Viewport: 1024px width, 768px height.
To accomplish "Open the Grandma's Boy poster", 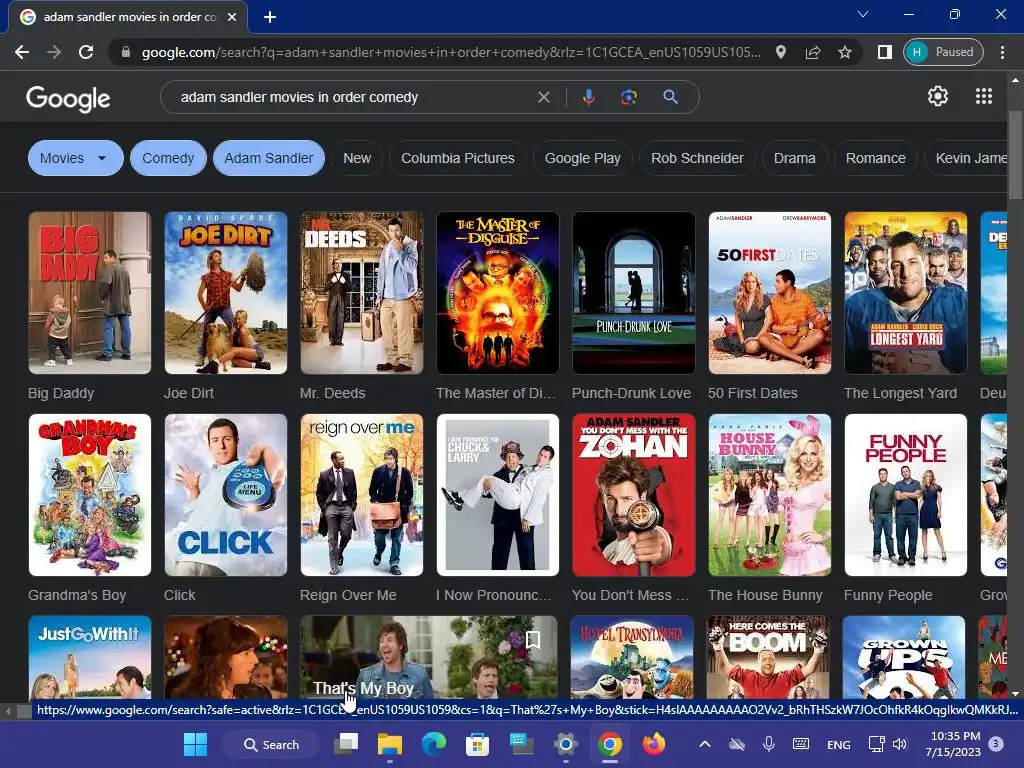I will click(89, 495).
